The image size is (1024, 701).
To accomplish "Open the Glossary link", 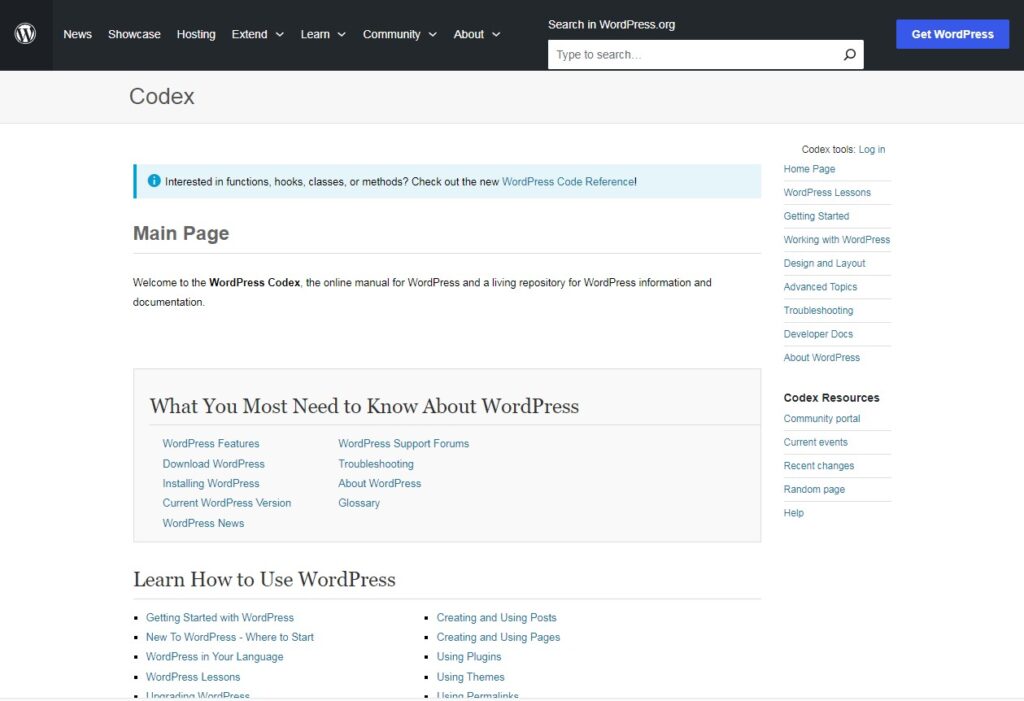I will [359, 502].
